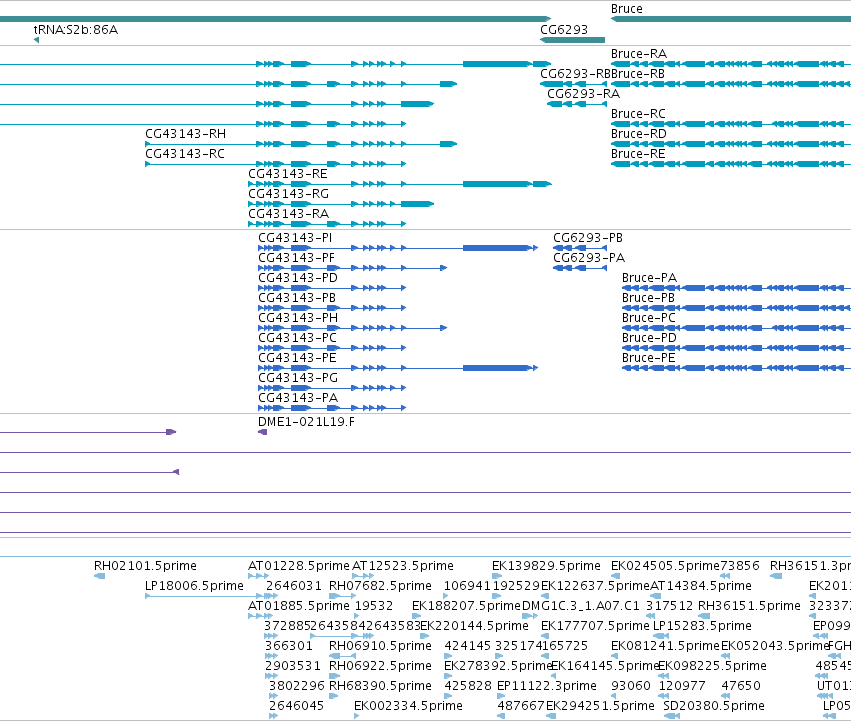Select the LP15283.5prime EST label
The width and height of the screenshot is (851, 721).
pyautogui.click(x=702, y=626)
